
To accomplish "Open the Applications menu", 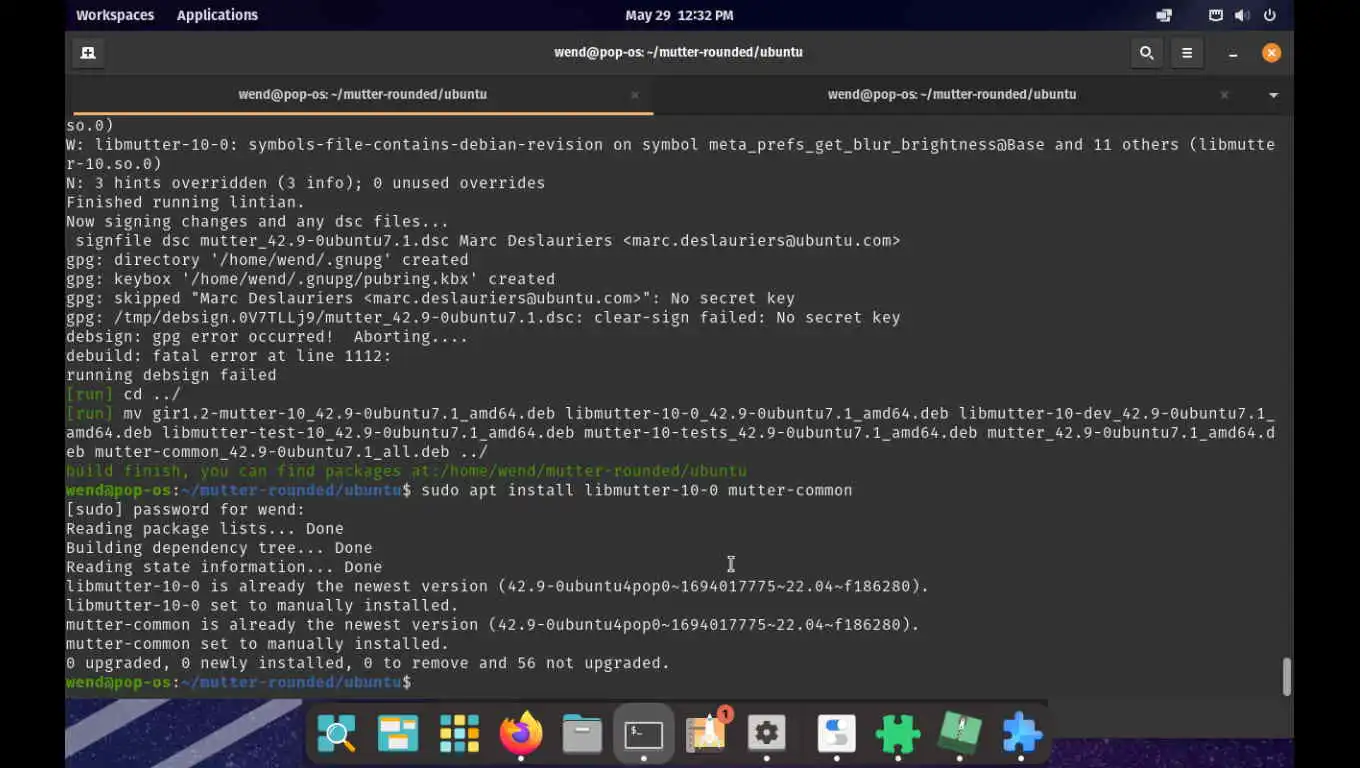I will click(217, 15).
